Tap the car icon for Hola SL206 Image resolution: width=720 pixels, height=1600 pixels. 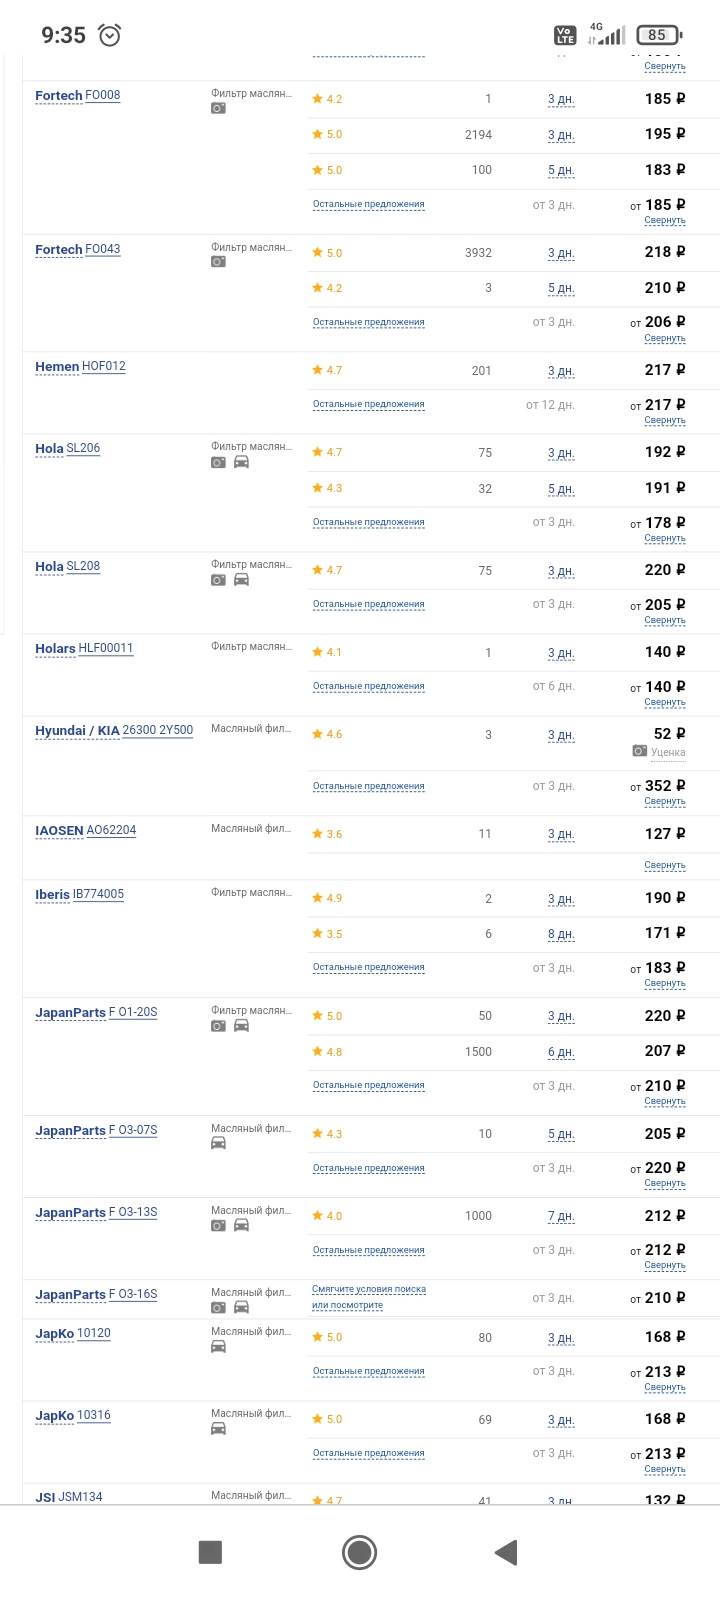point(241,462)
